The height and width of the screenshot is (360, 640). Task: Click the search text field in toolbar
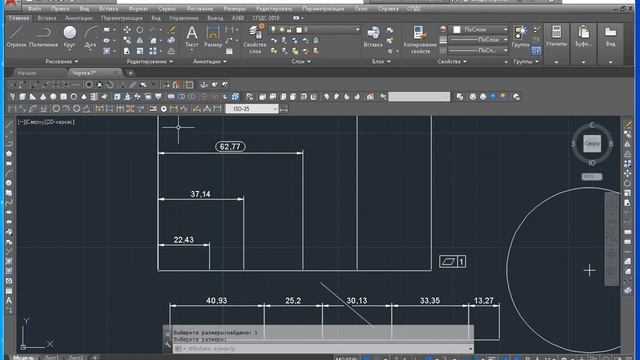pyautogui.click(x=419, y=97)
